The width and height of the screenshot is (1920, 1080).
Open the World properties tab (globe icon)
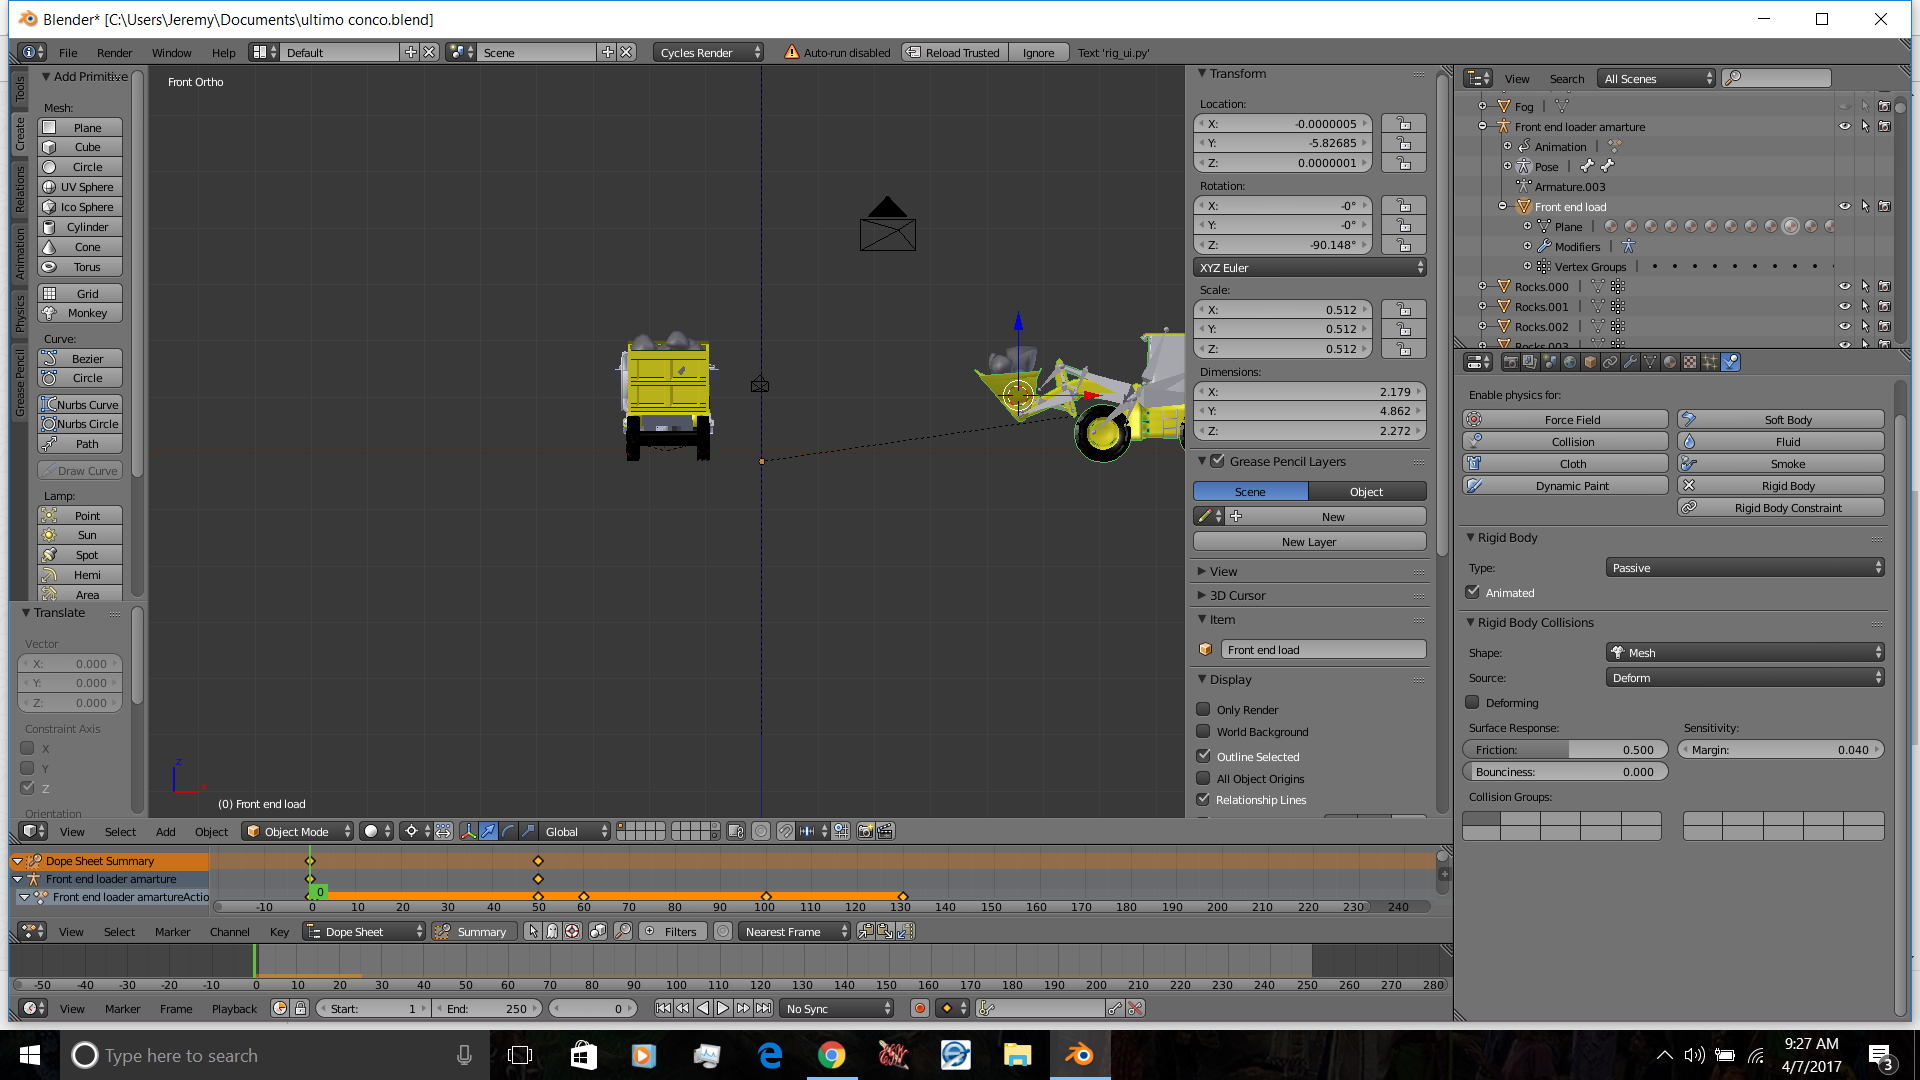(x=1570, y=362)
